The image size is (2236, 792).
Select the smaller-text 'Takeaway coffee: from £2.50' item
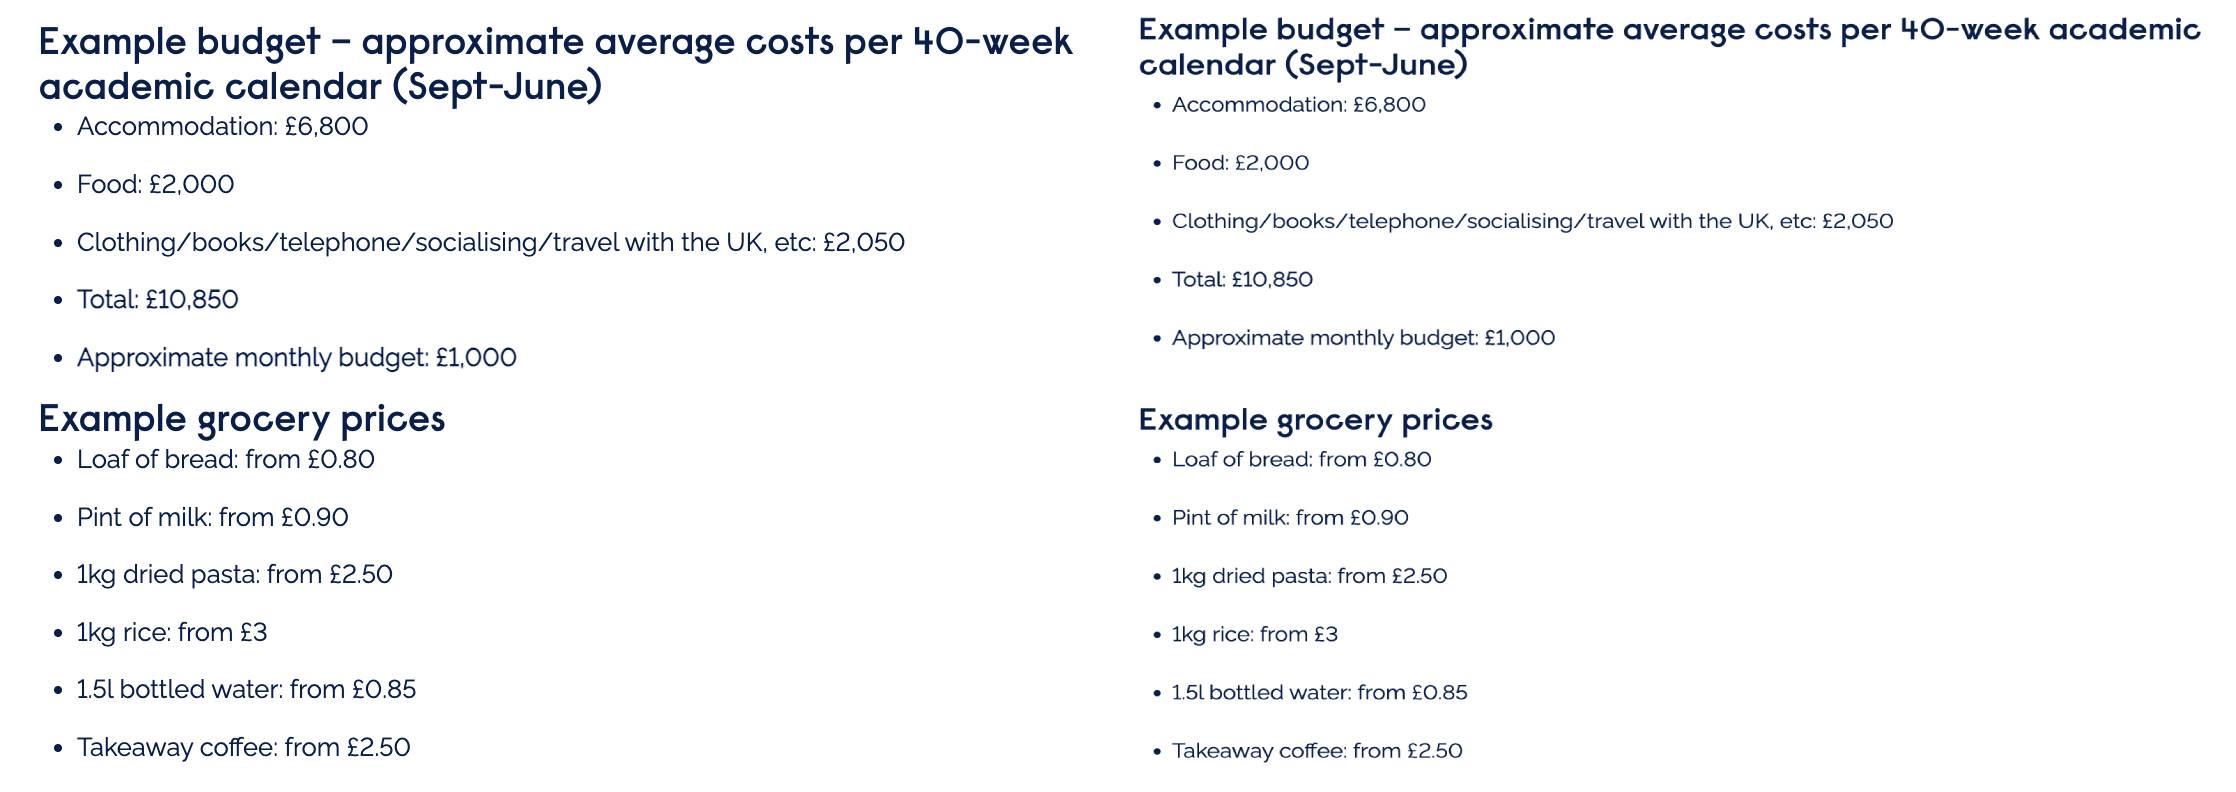1317,751
